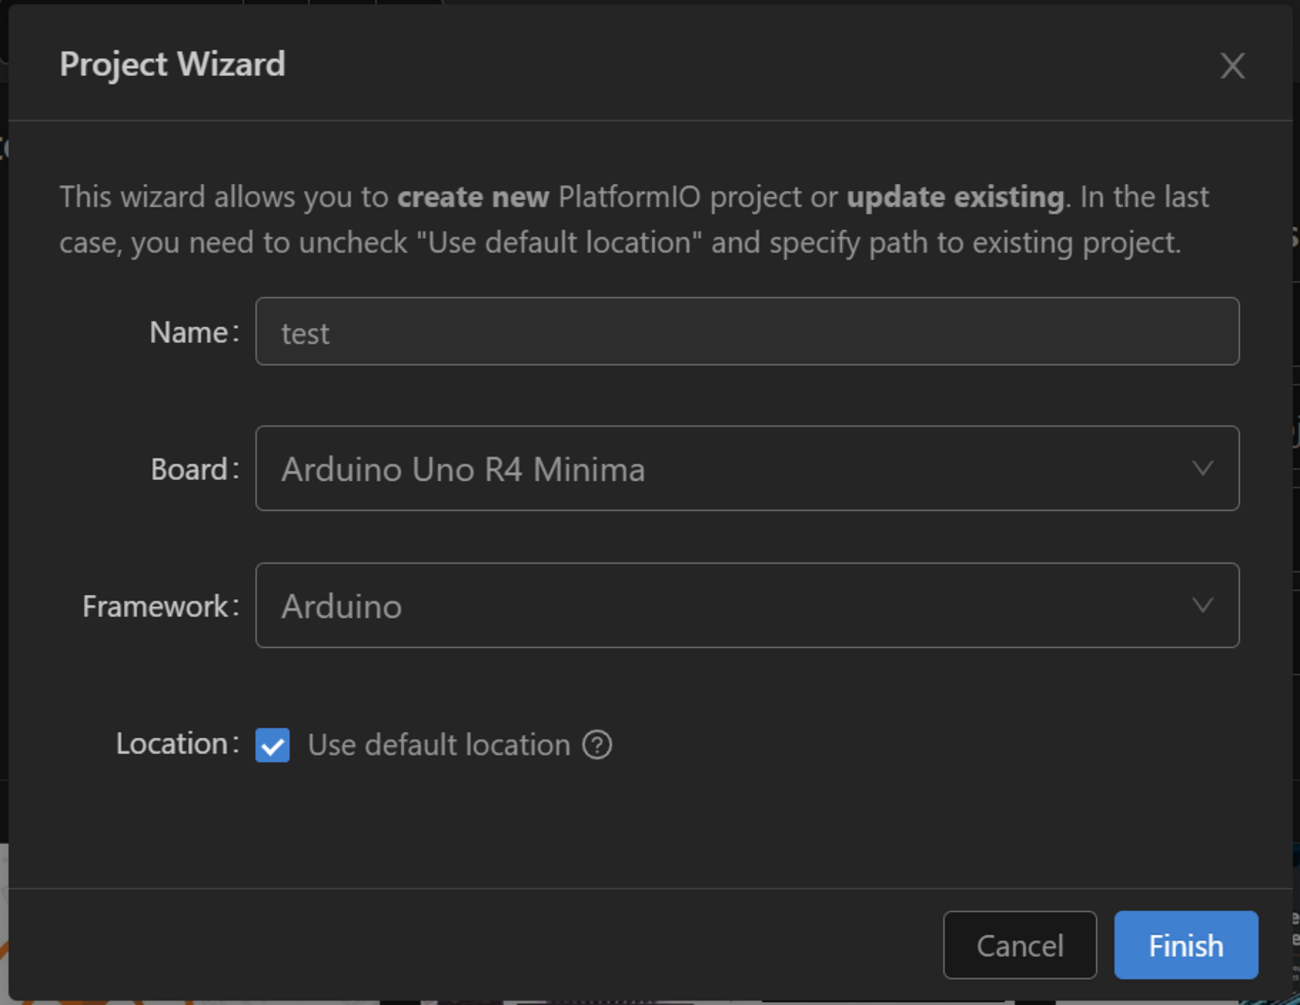1300x1005 pixels.
Task: Click the wizard description paragraph
Action: tap(620, 243)
